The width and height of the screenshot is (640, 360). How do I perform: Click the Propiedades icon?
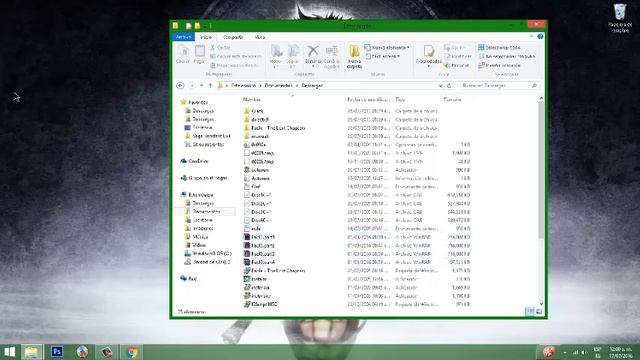coord(429,55)
